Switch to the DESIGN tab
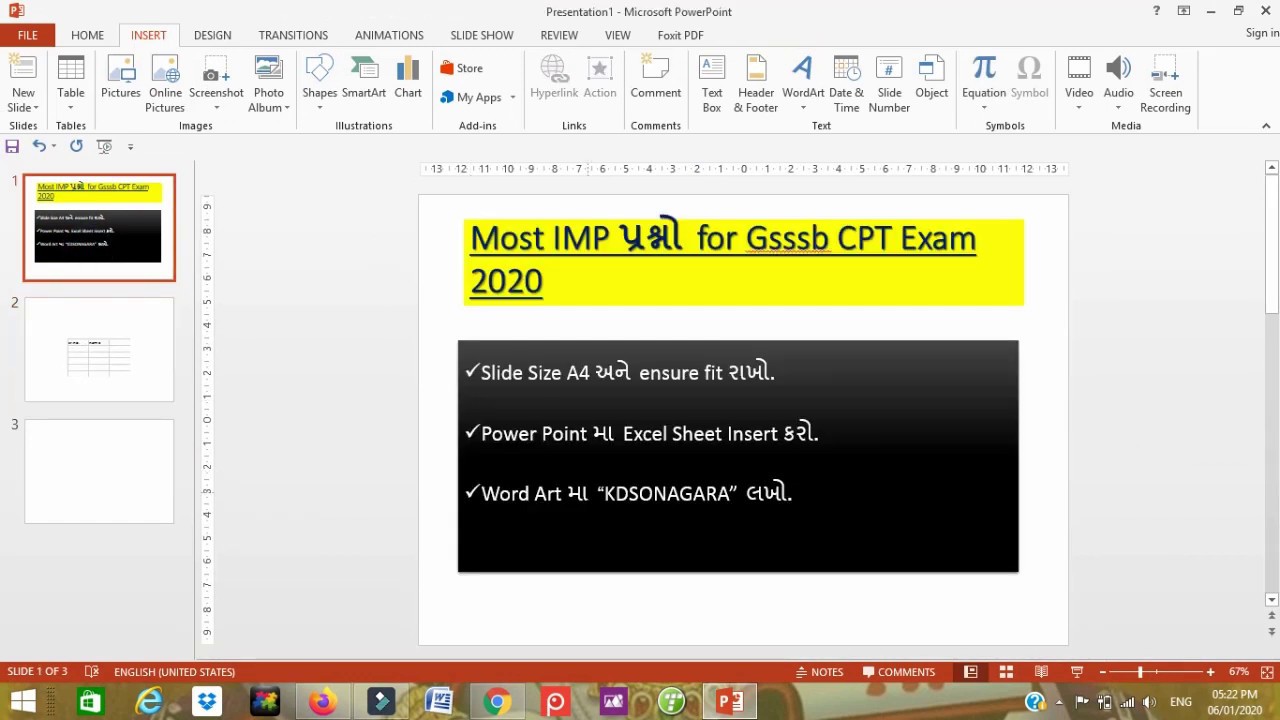Image resolution: width=1280 pixels, height=720 pixels. point(212,35)
